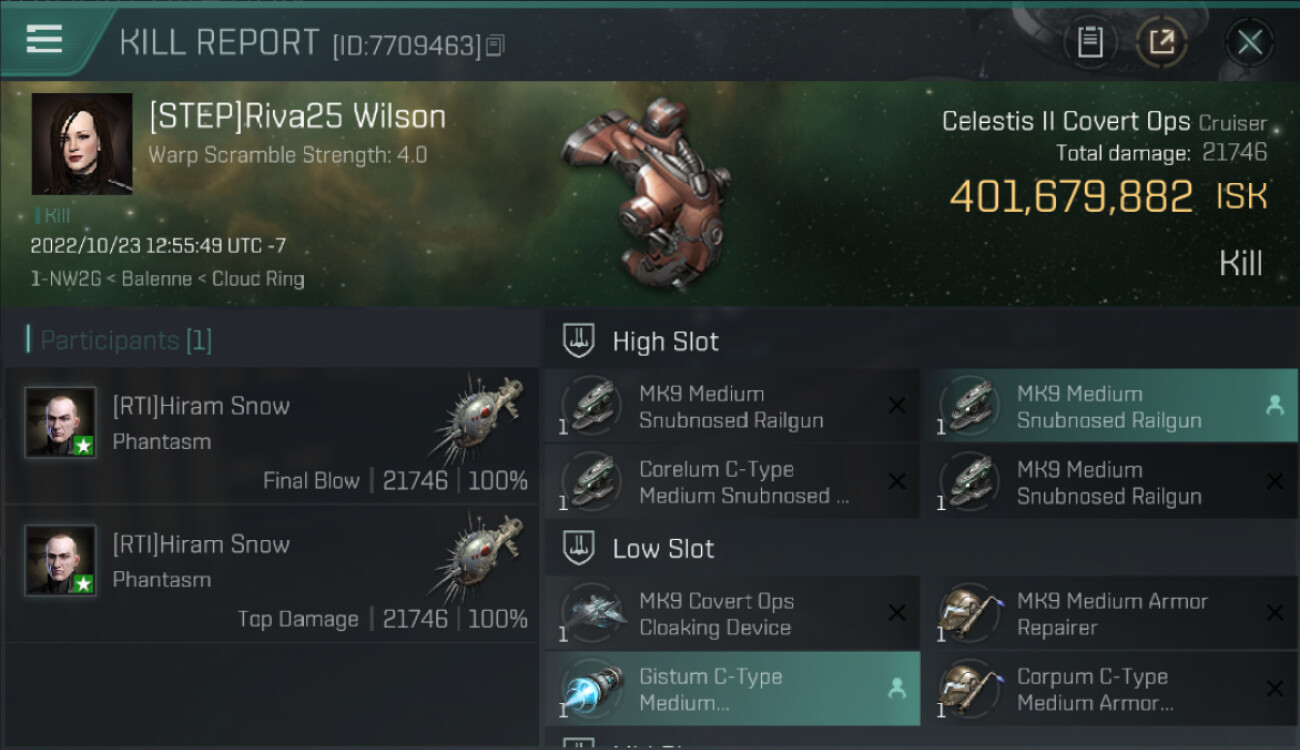Click Riva25 Wilson's portrait
This screenshot has width=1300, height=750.
82,144
